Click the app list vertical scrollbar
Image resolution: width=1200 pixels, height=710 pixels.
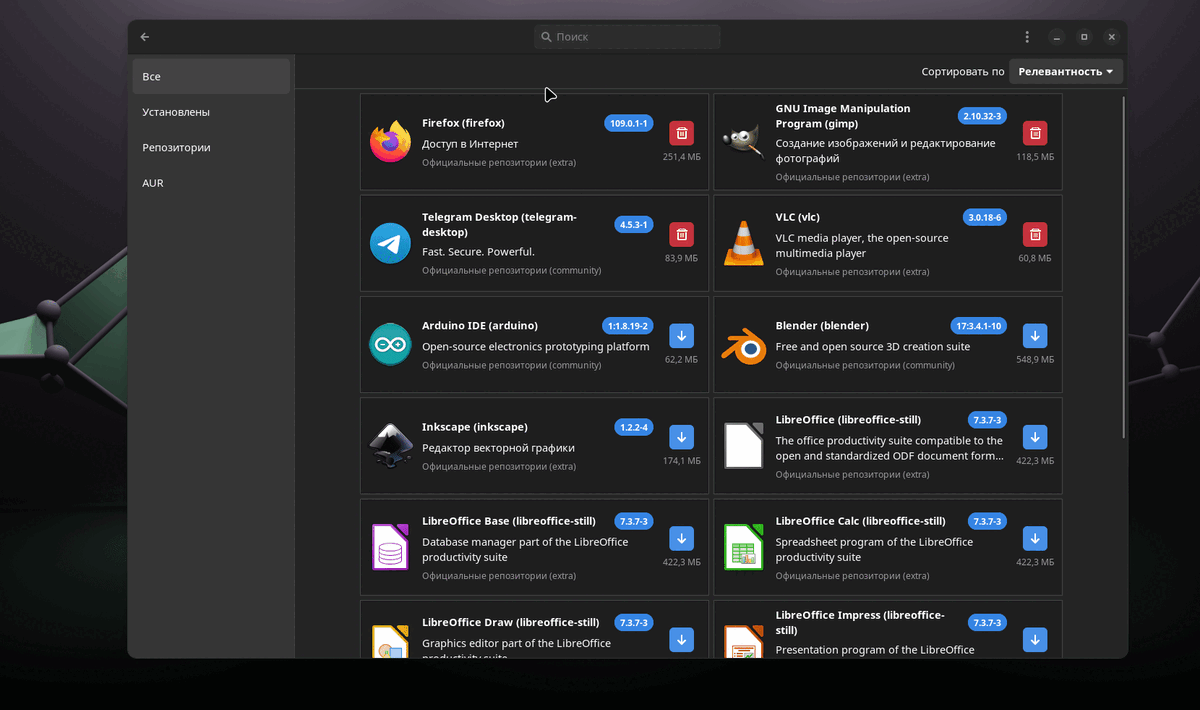[1125, 267]
